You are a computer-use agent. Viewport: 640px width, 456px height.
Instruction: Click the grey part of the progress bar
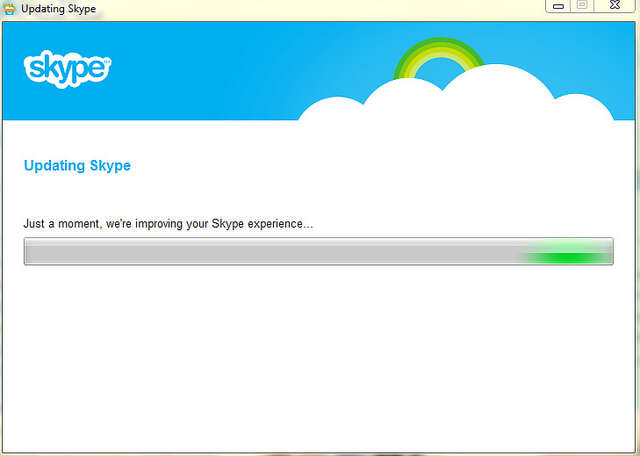point(270,252)
